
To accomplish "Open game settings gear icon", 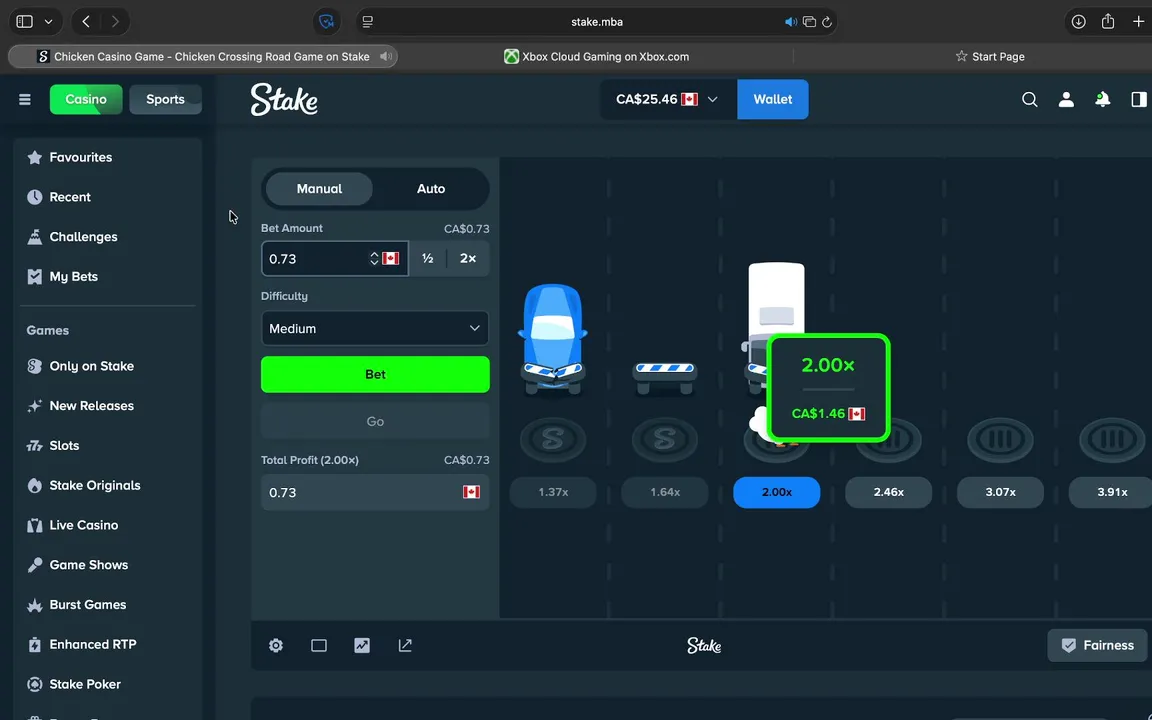I will (276, 645).
